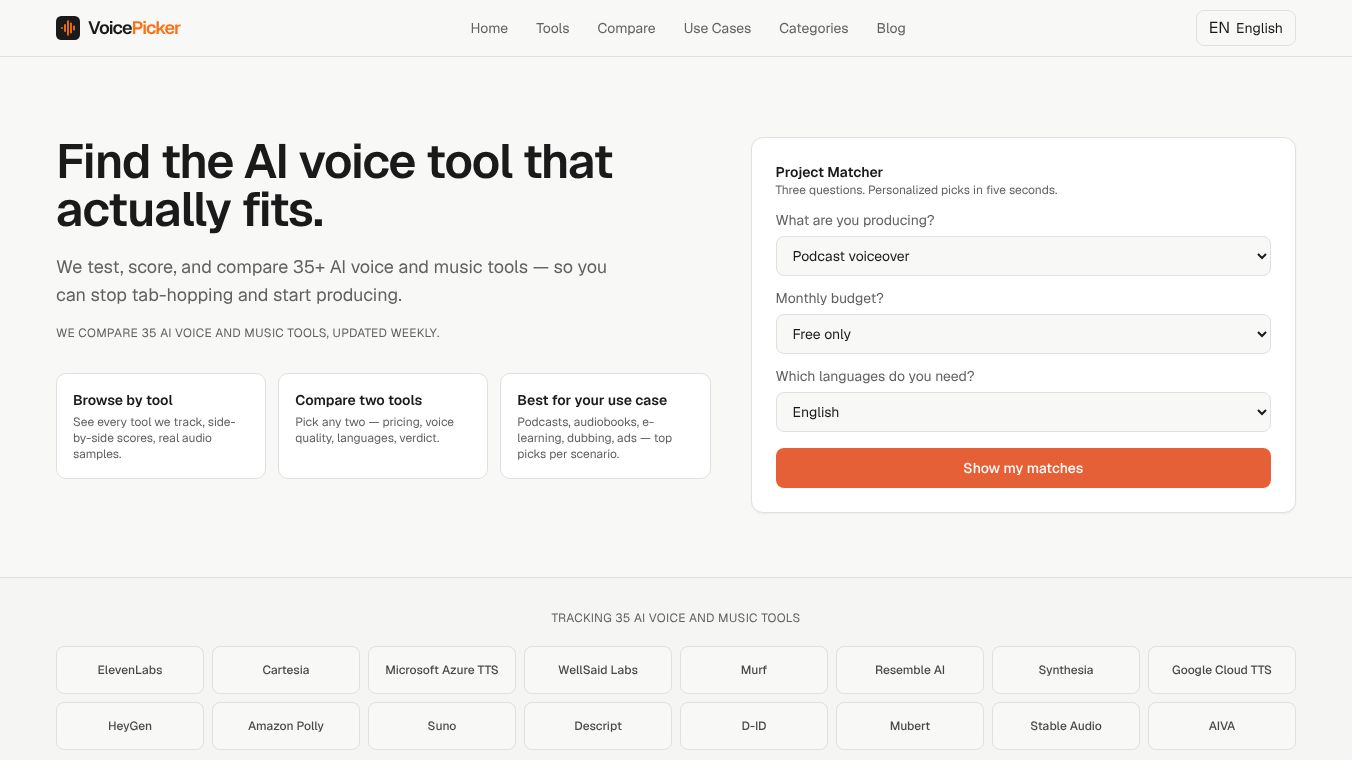
Task: Select the Amazon Polly chip
Action: click(286, 726)
